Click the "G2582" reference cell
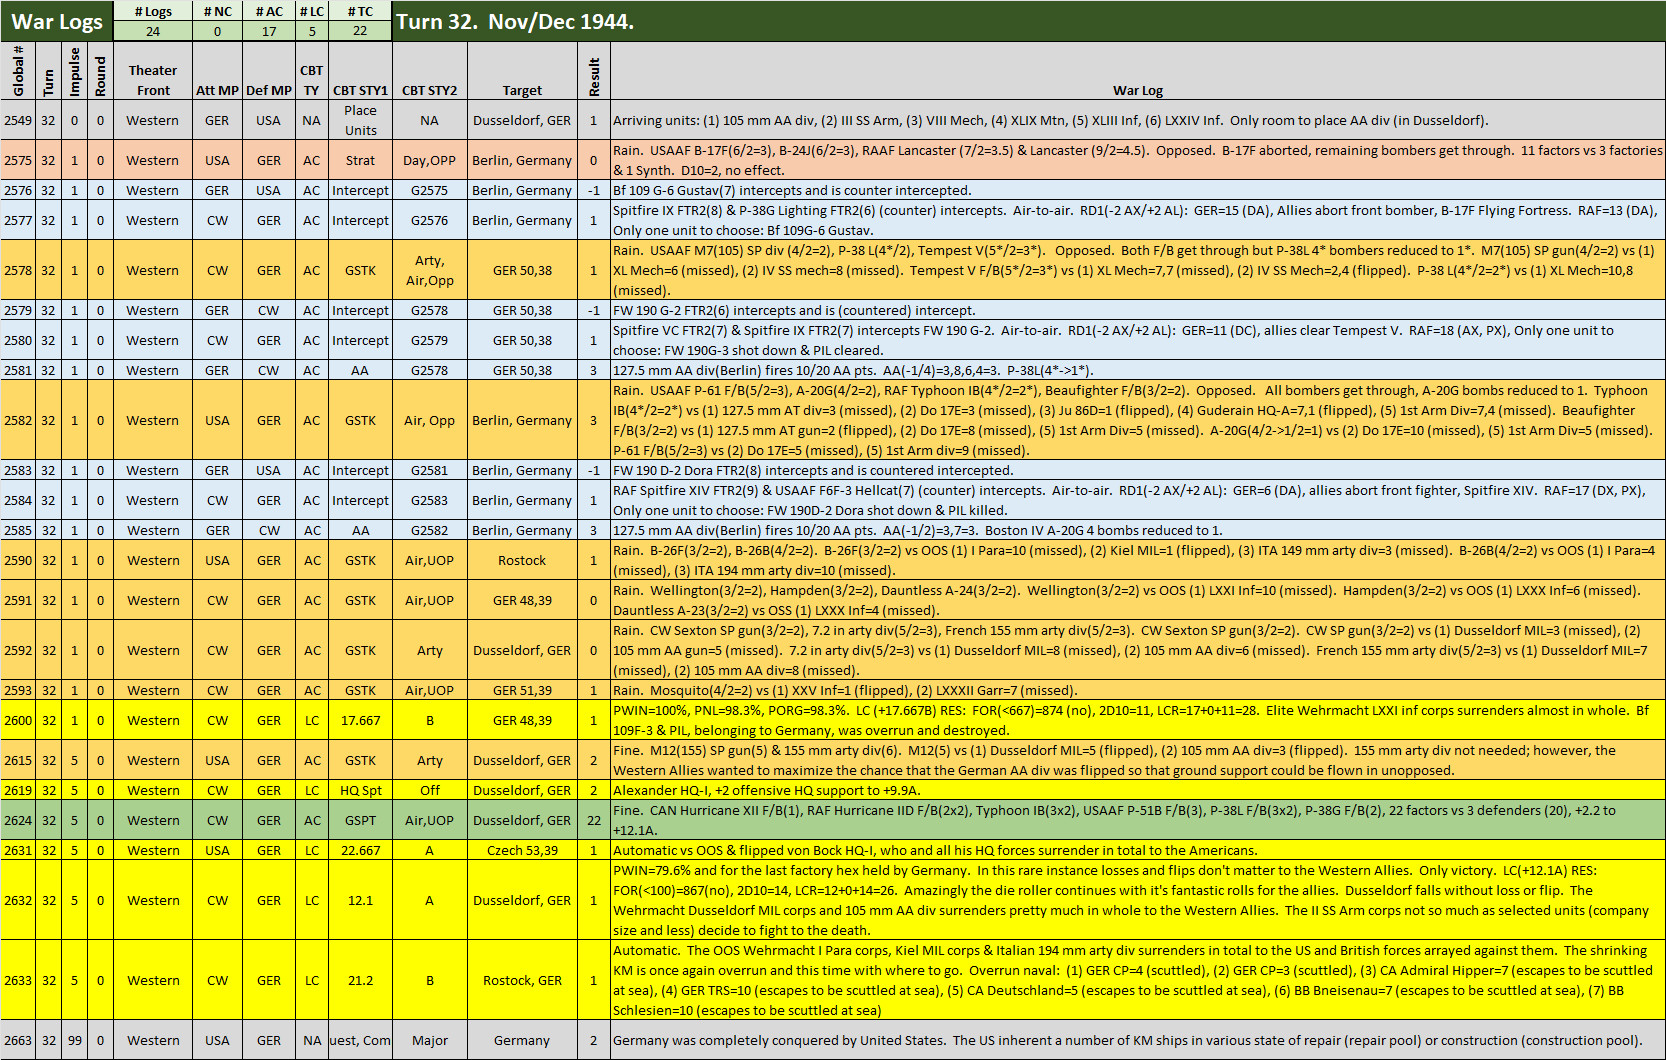 click(429, 530)
